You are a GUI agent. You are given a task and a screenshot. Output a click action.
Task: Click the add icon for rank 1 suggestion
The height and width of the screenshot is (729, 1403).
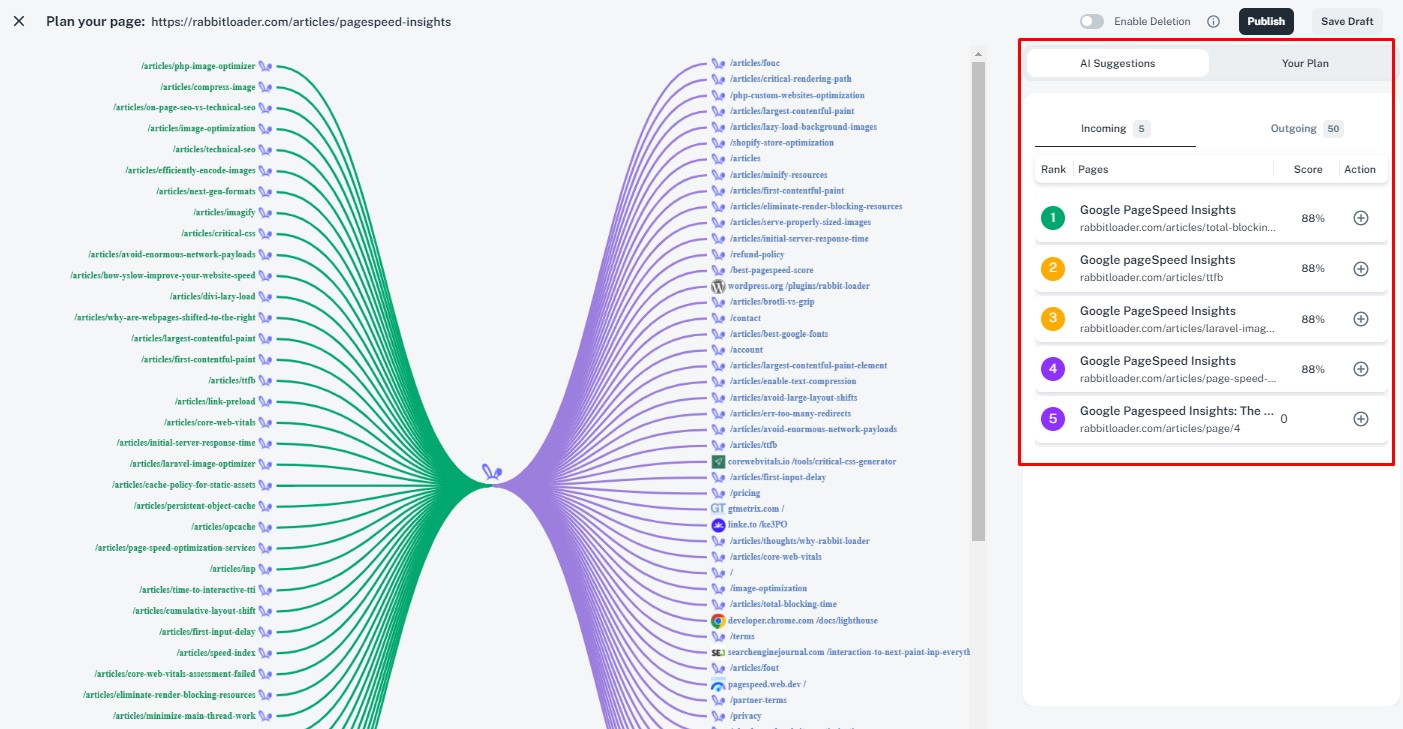pyautogui.click(x=1360, y=218)
